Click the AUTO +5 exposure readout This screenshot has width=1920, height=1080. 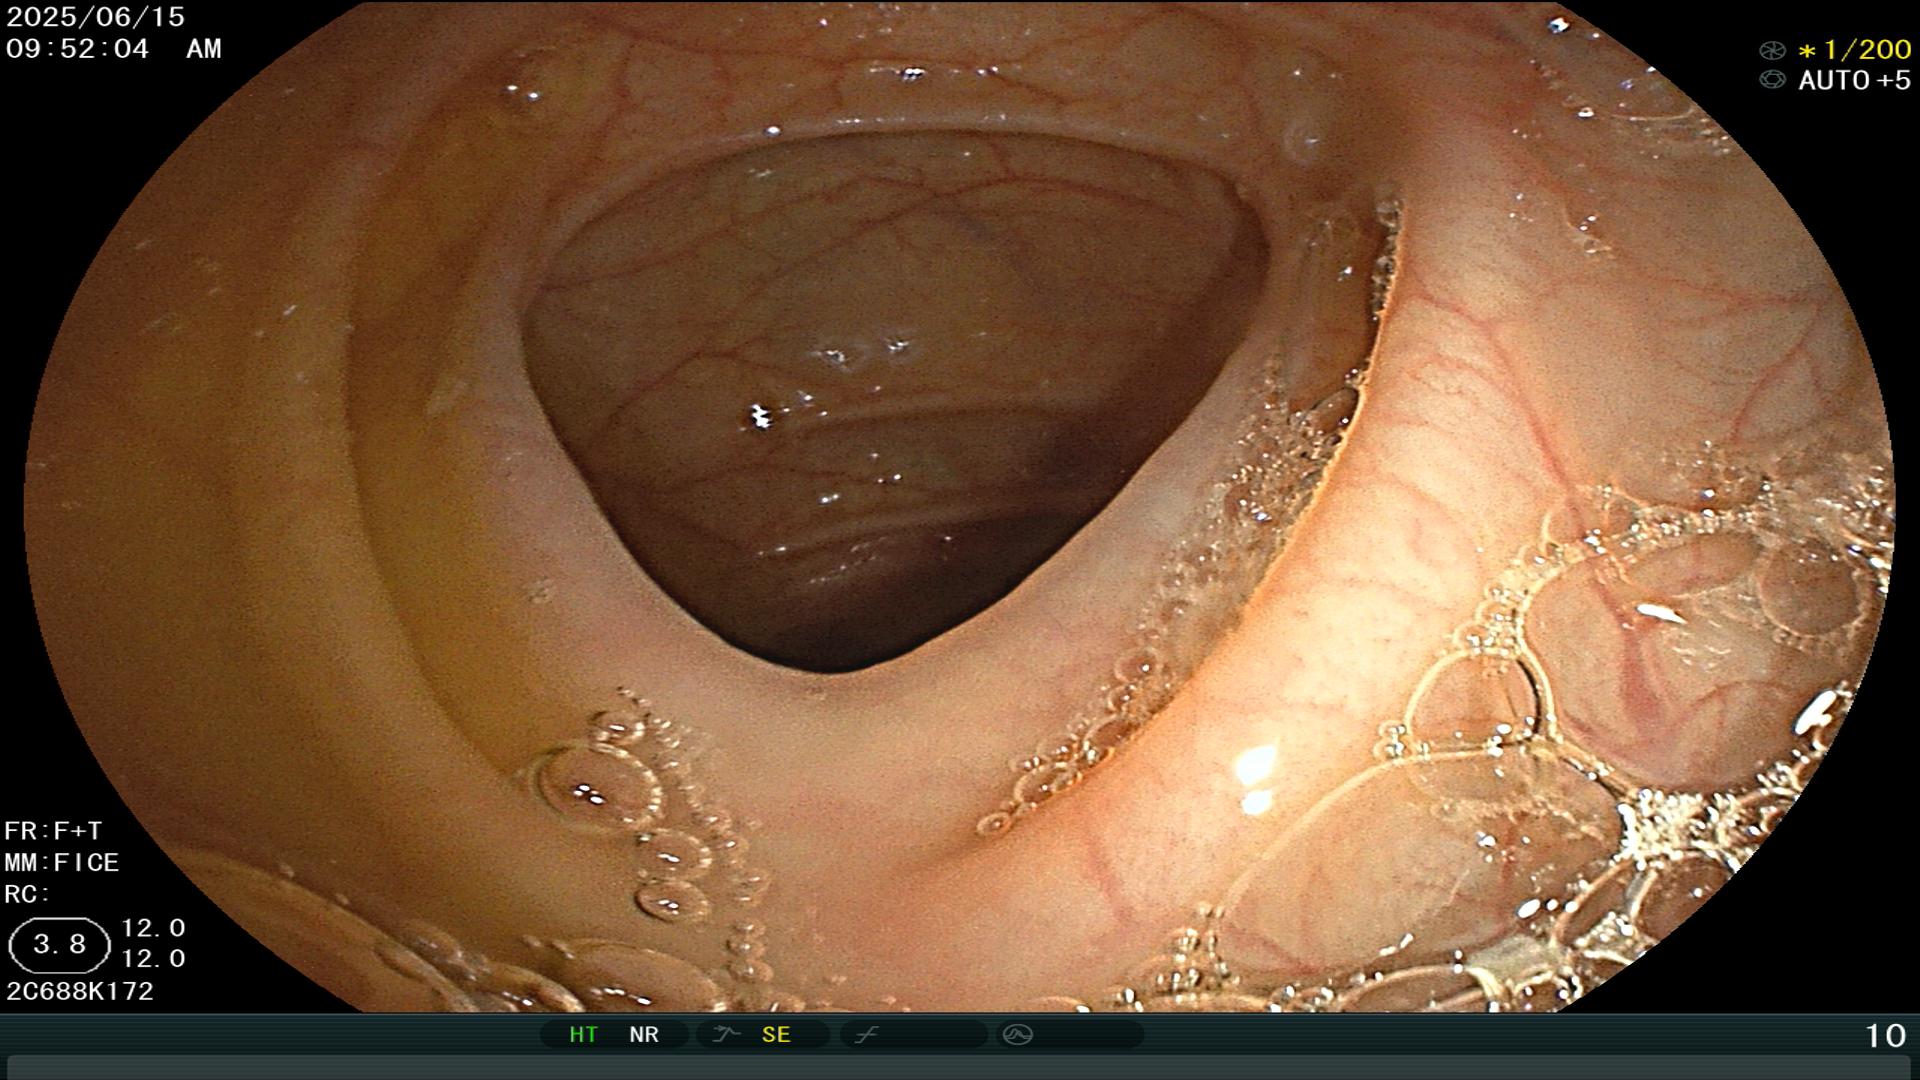1854,80
